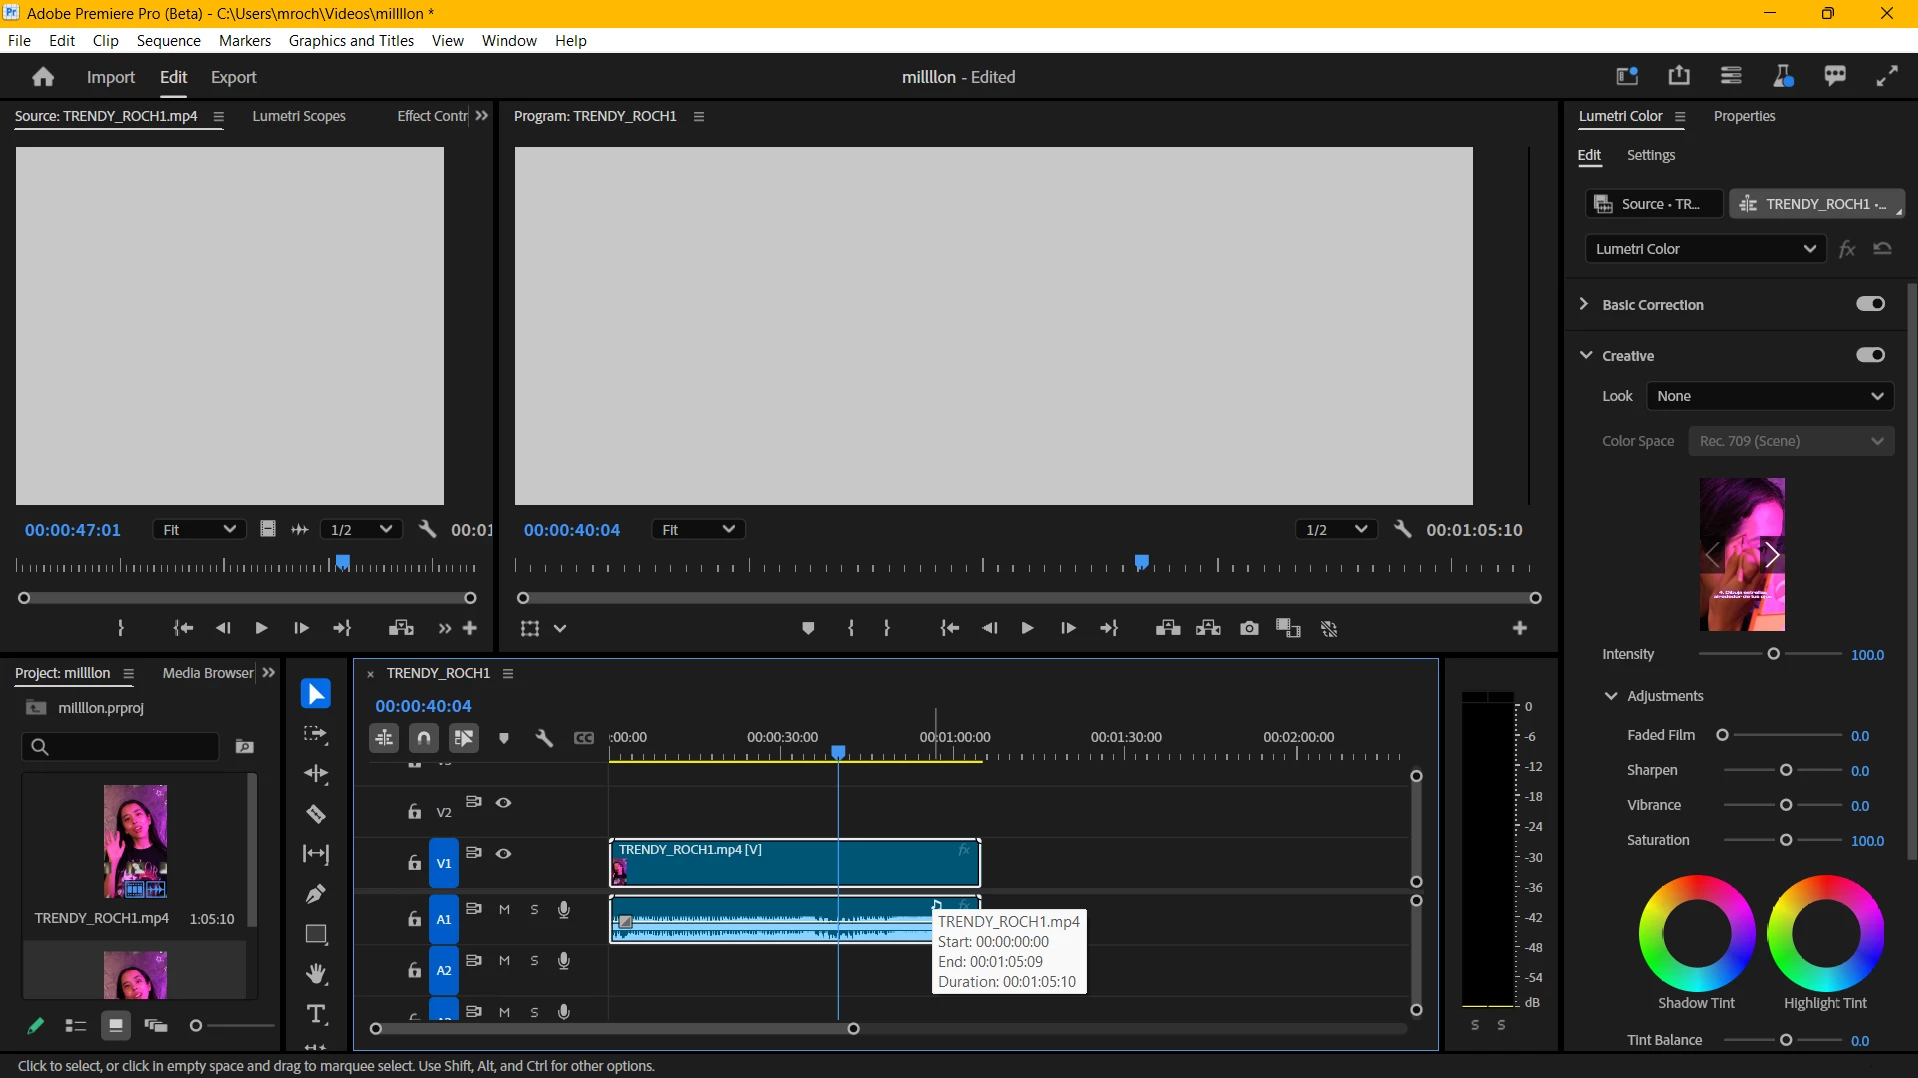Screen dimensions: 1918x1078
Task: Open the Markers menu
Action: 245,41
